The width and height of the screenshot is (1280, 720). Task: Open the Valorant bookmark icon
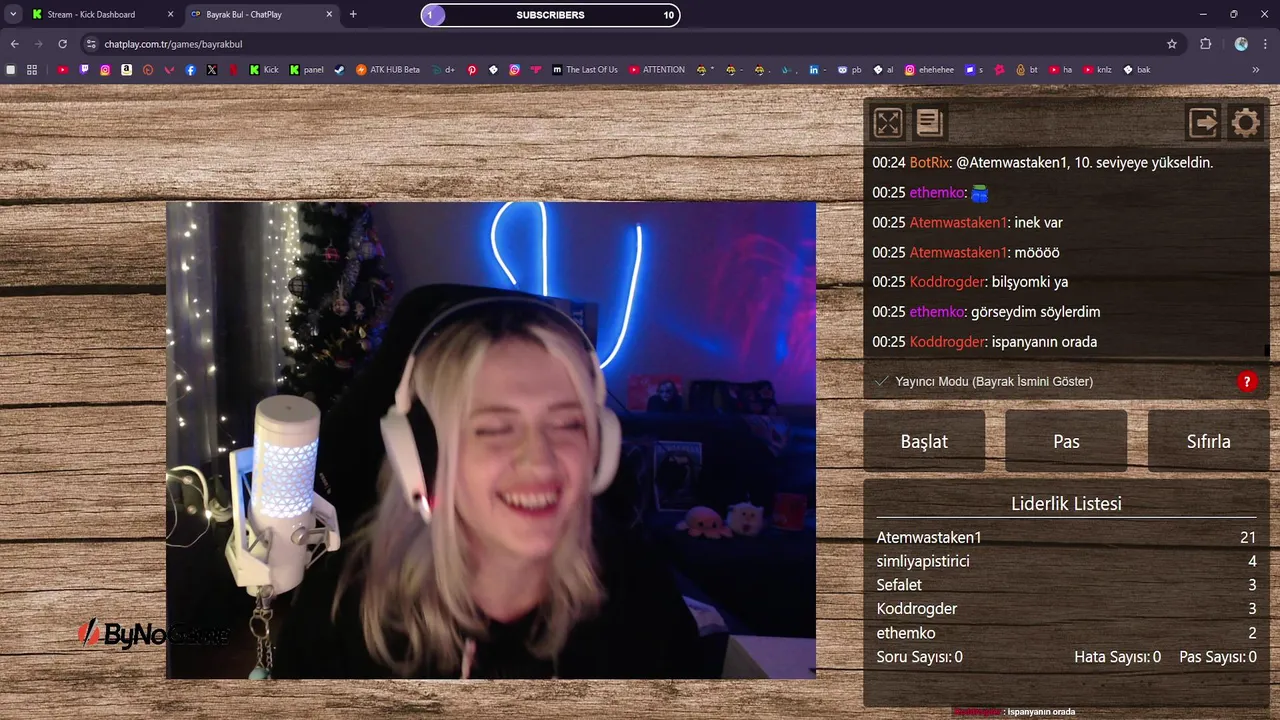169,70
